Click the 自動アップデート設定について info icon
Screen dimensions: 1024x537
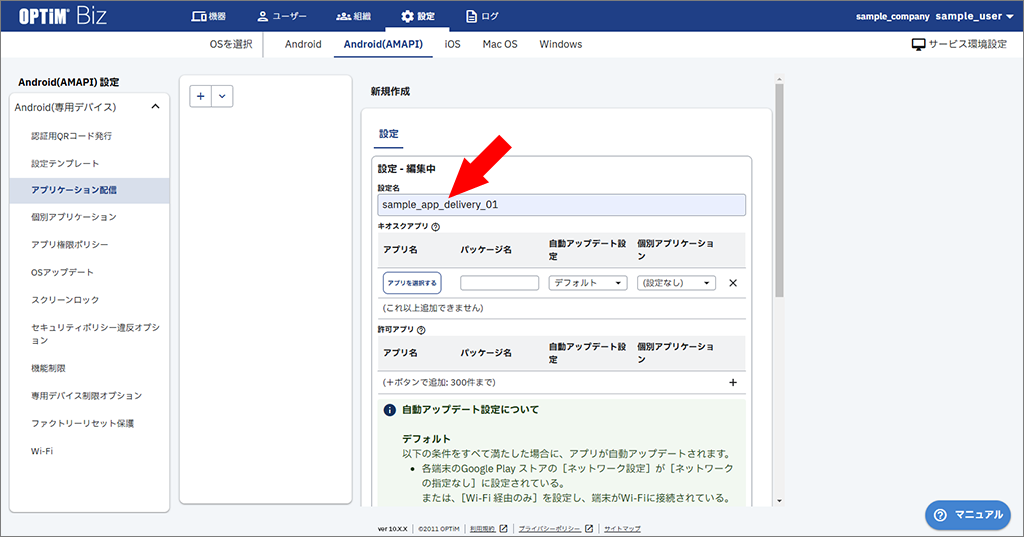pyautogui.click(x=390, y=410)
